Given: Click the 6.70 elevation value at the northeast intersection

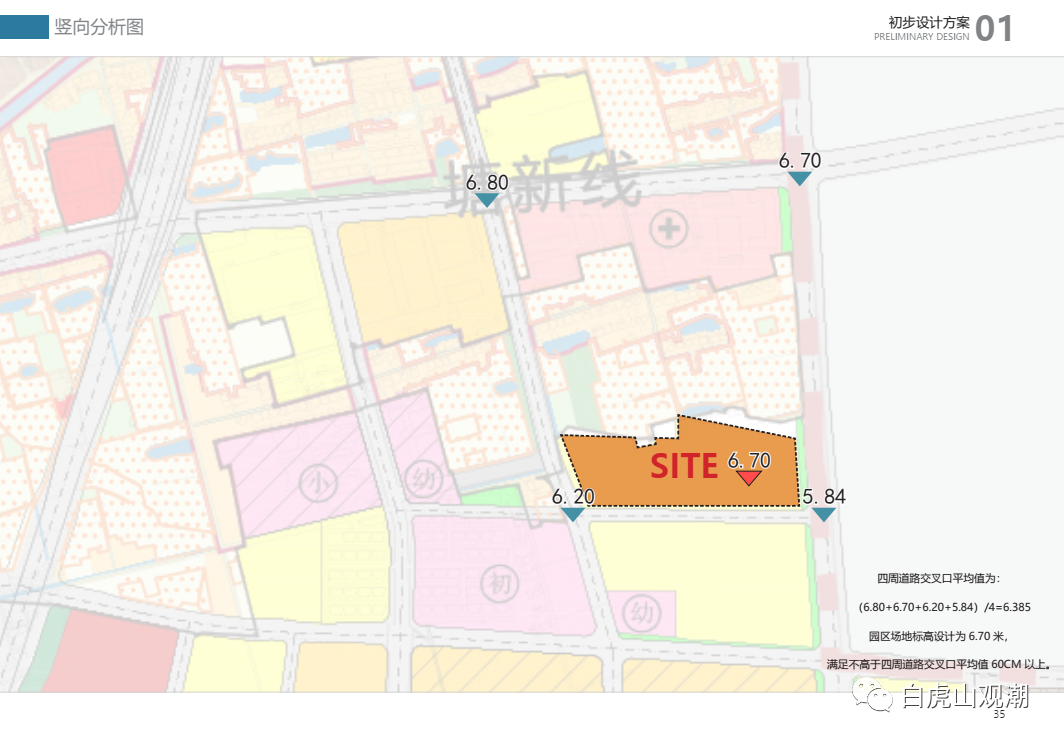Looking at the screenshot, I should click(x=800, y=161).
